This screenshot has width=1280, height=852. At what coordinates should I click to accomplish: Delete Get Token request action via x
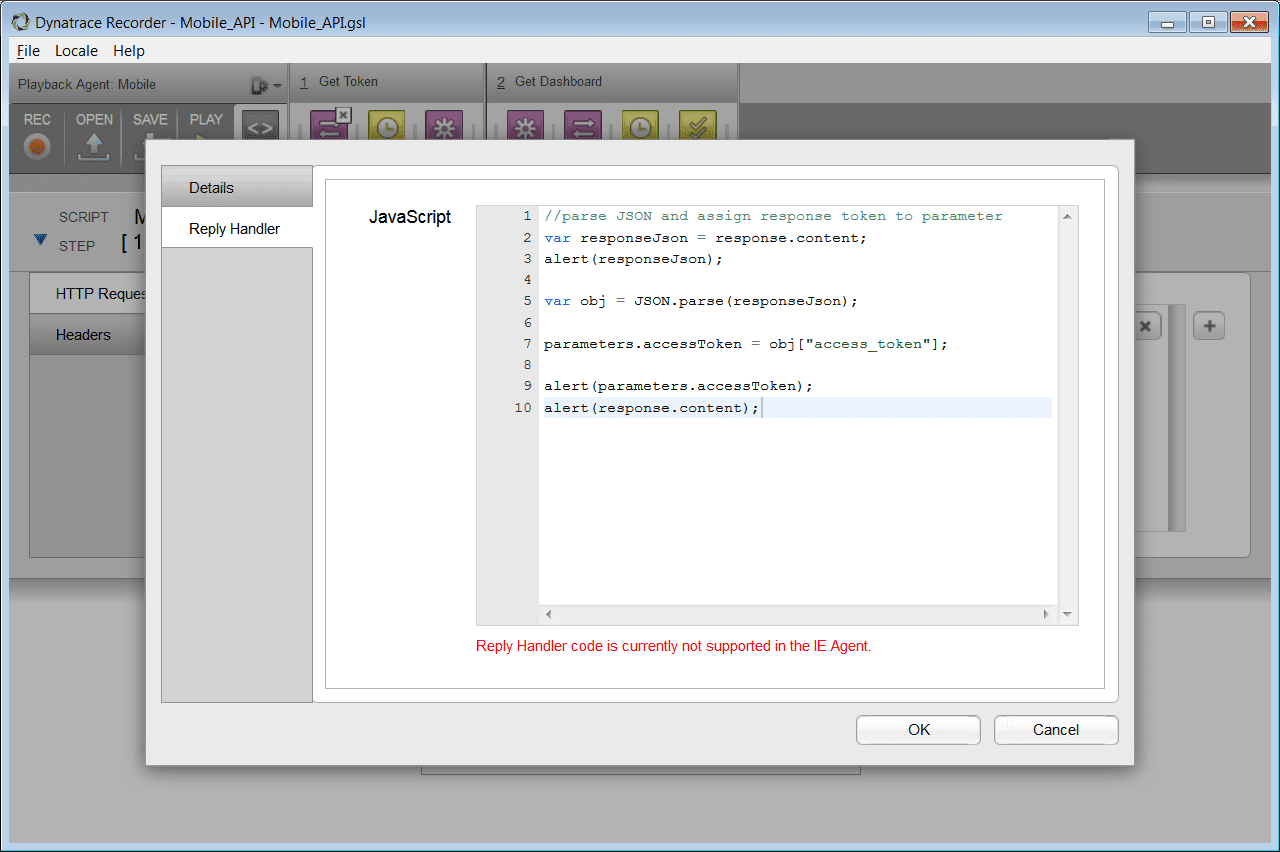coord(343,115)
